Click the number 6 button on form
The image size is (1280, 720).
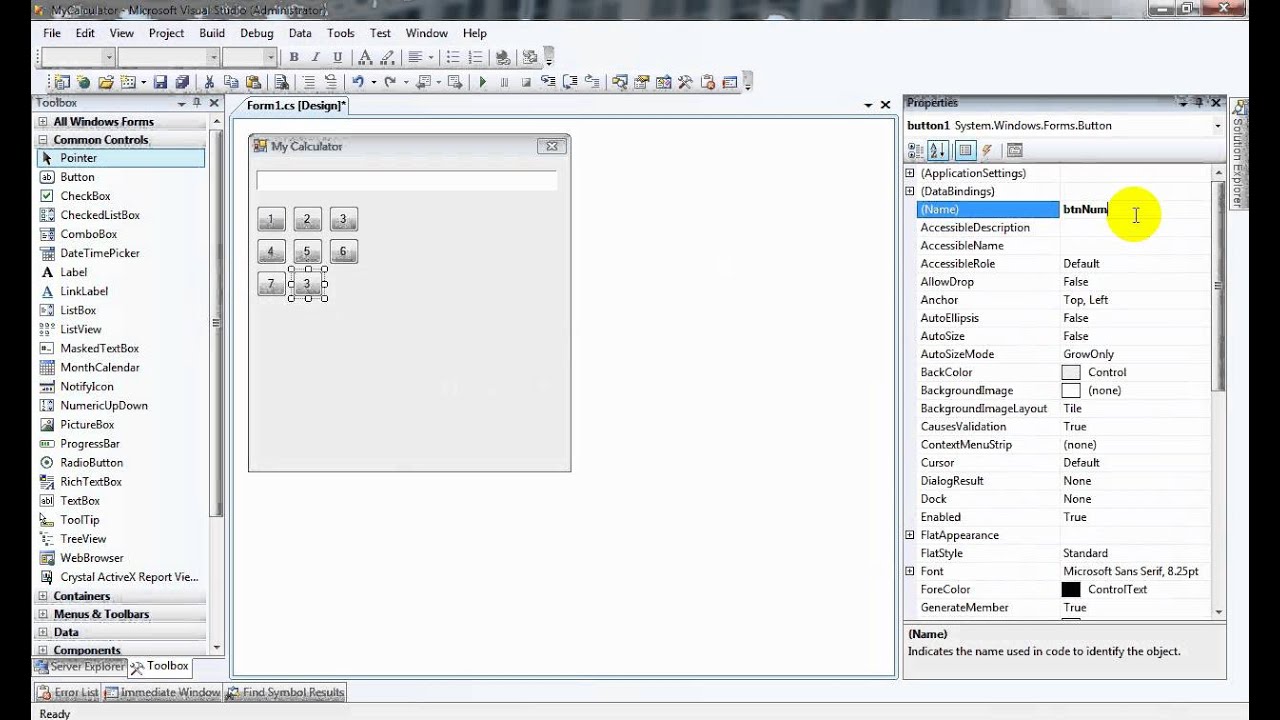(x=343, y=251)
